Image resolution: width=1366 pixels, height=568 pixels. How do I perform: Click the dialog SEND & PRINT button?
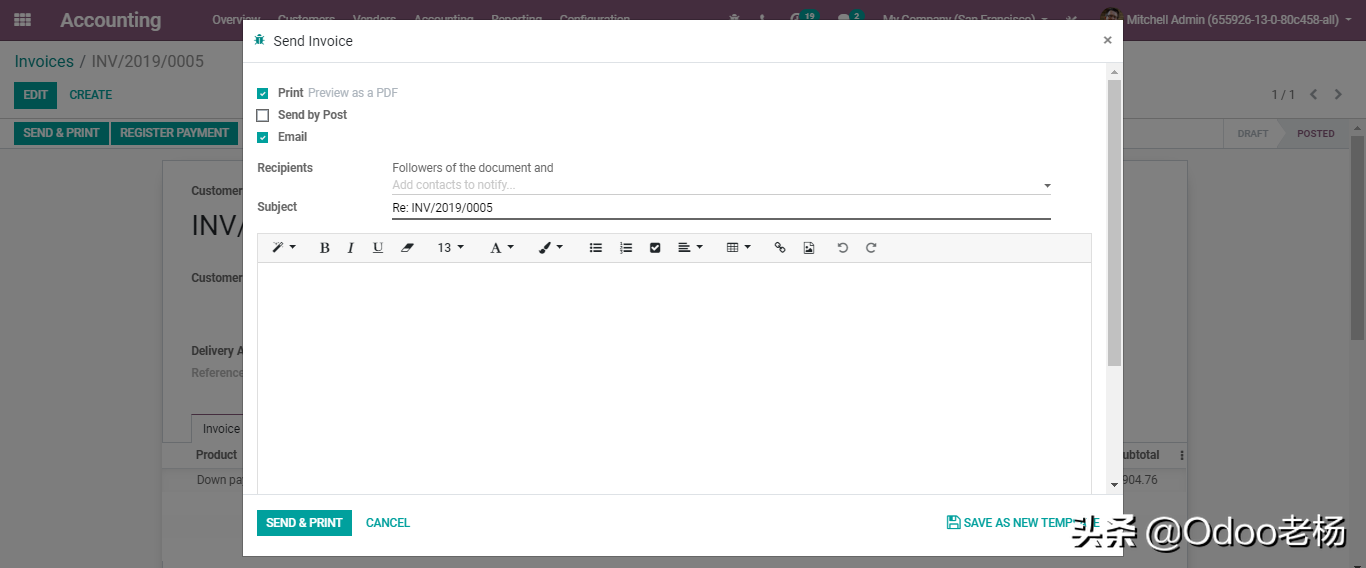pyautogui.click(x=304, y=523)
